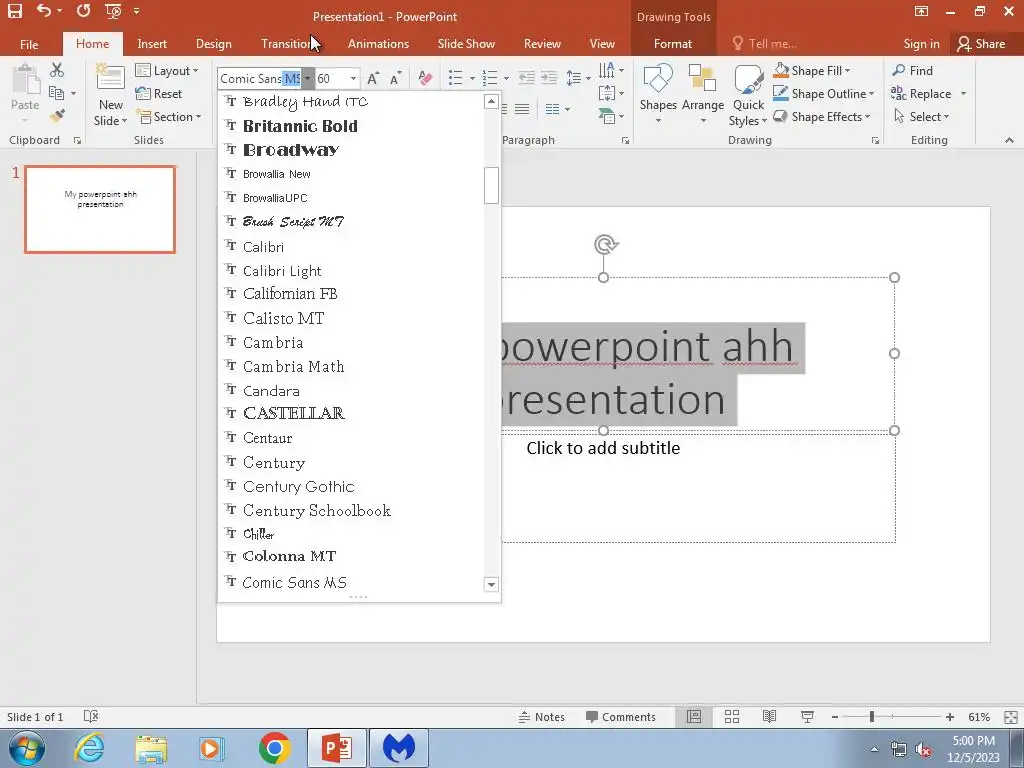Switch to Normal view in status bar
This screenshot has height=768, width=1024.
point(694,716)
